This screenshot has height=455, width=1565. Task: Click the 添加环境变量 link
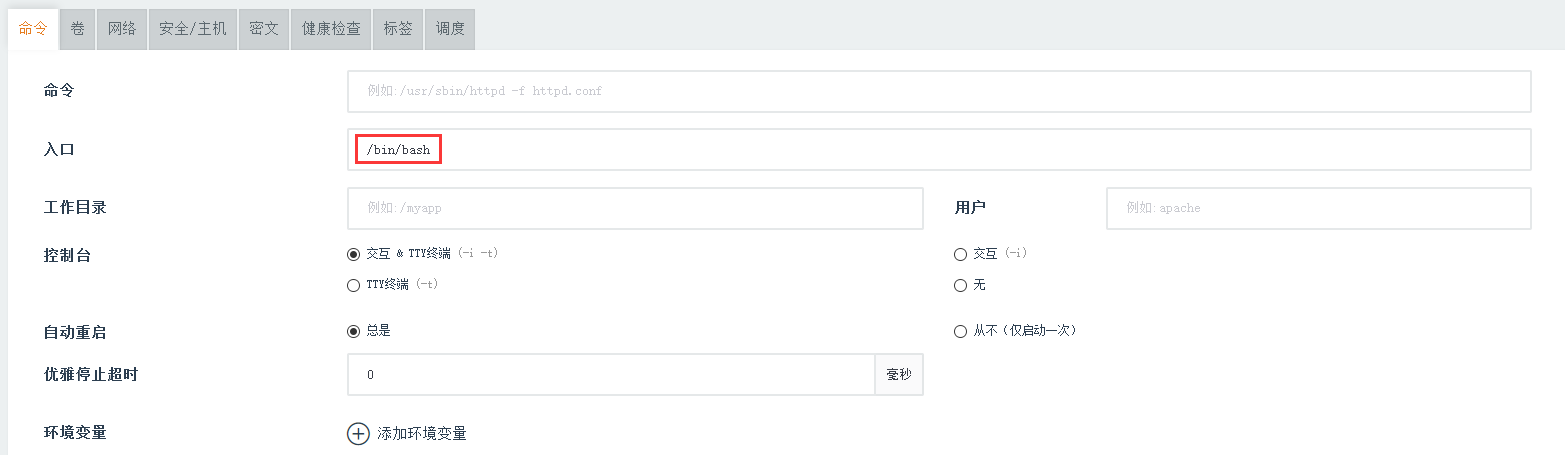point(421,433)
